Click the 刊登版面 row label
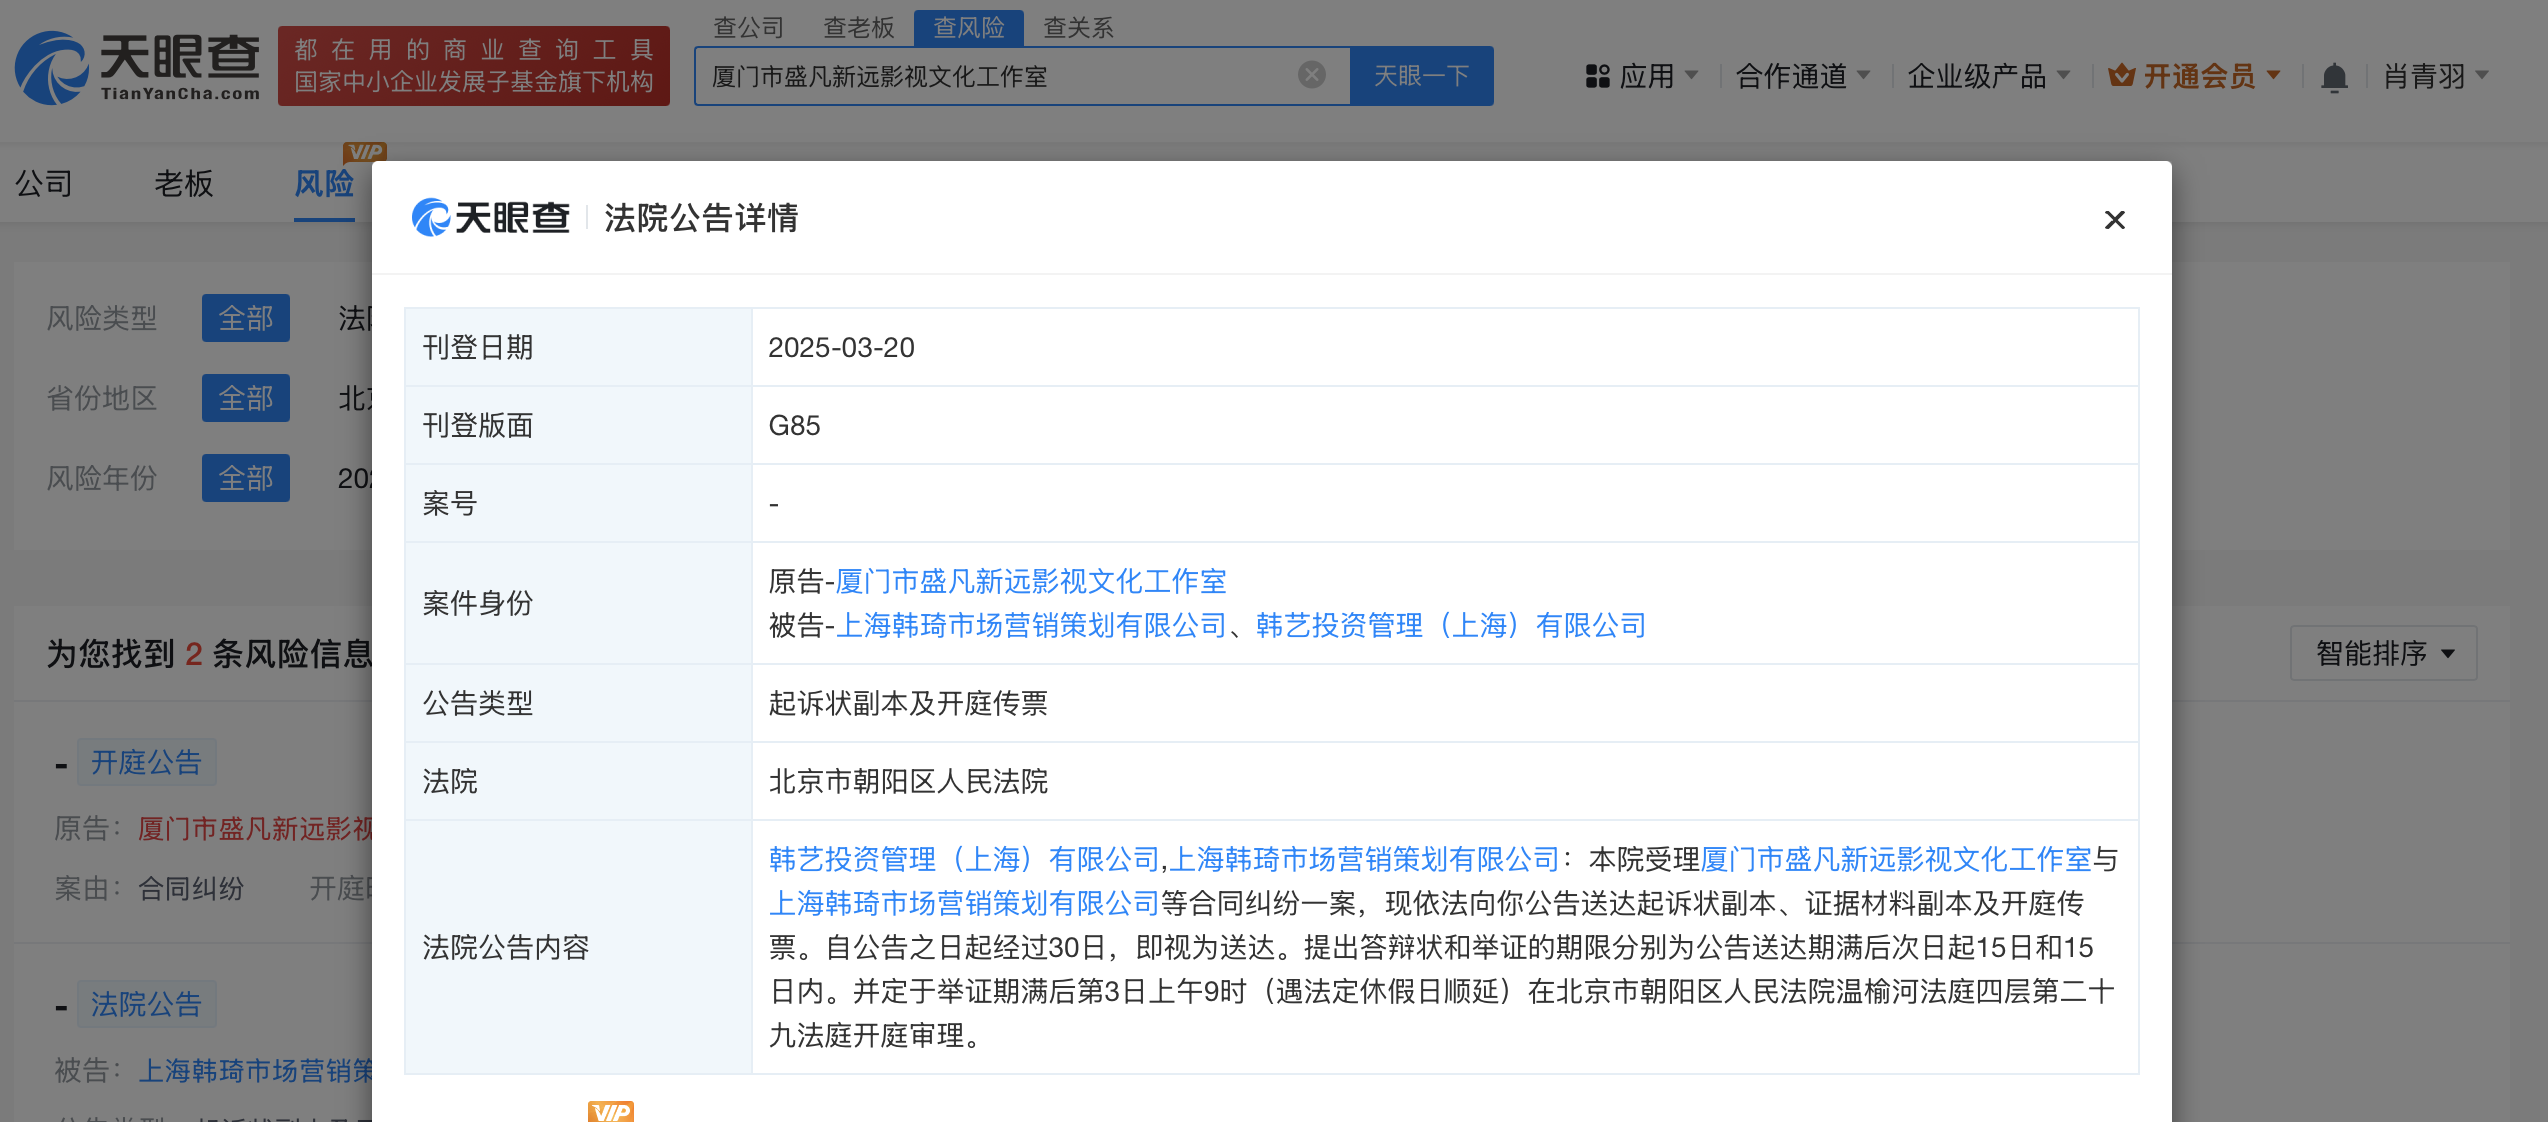Image resolution: width=2548 pixels, height=1122 pixels. coord(478,425)
